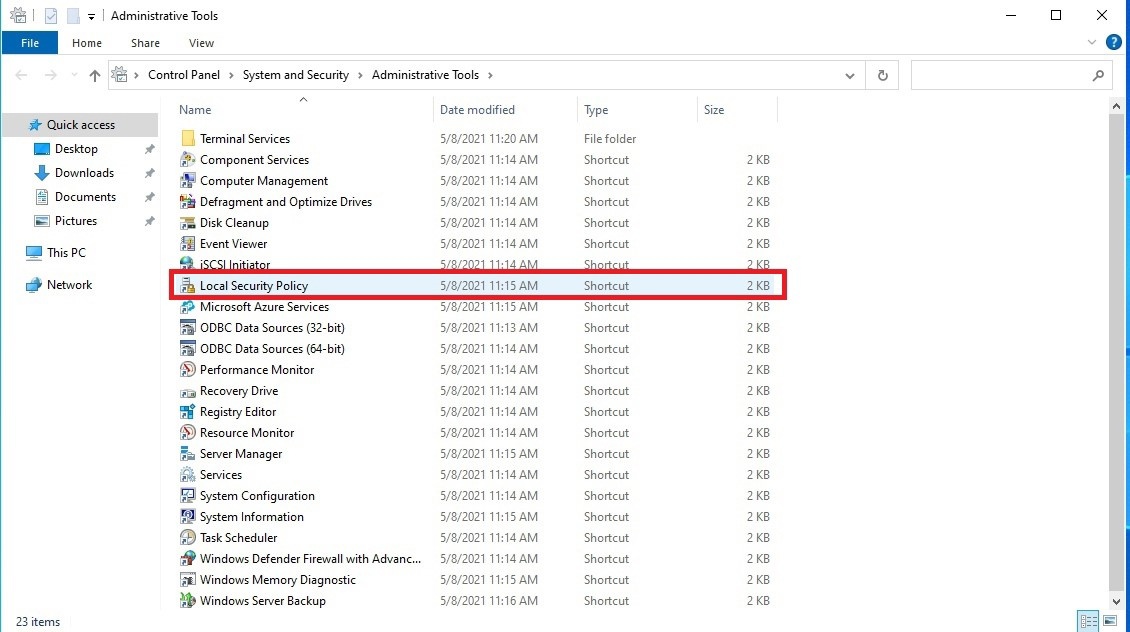Viewport: 1130px width, 632px height.
Task: Open the File menu
Action: (30, 43)
